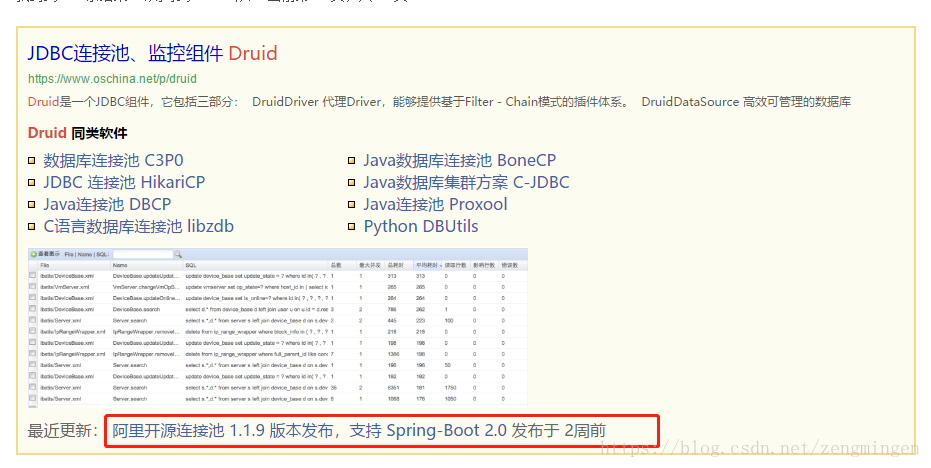Click the Druid monitoring table screenshot image
The width and height of the screenshot is (931, 468).
click(x=278, y=328)
